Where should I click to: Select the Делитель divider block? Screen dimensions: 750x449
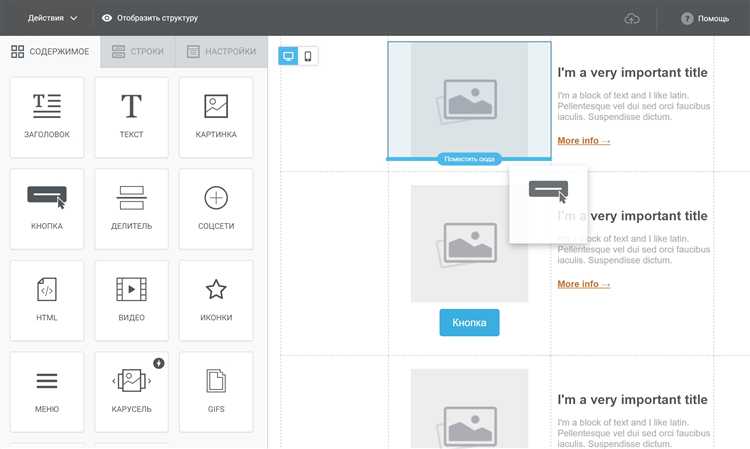coord(132,209)
